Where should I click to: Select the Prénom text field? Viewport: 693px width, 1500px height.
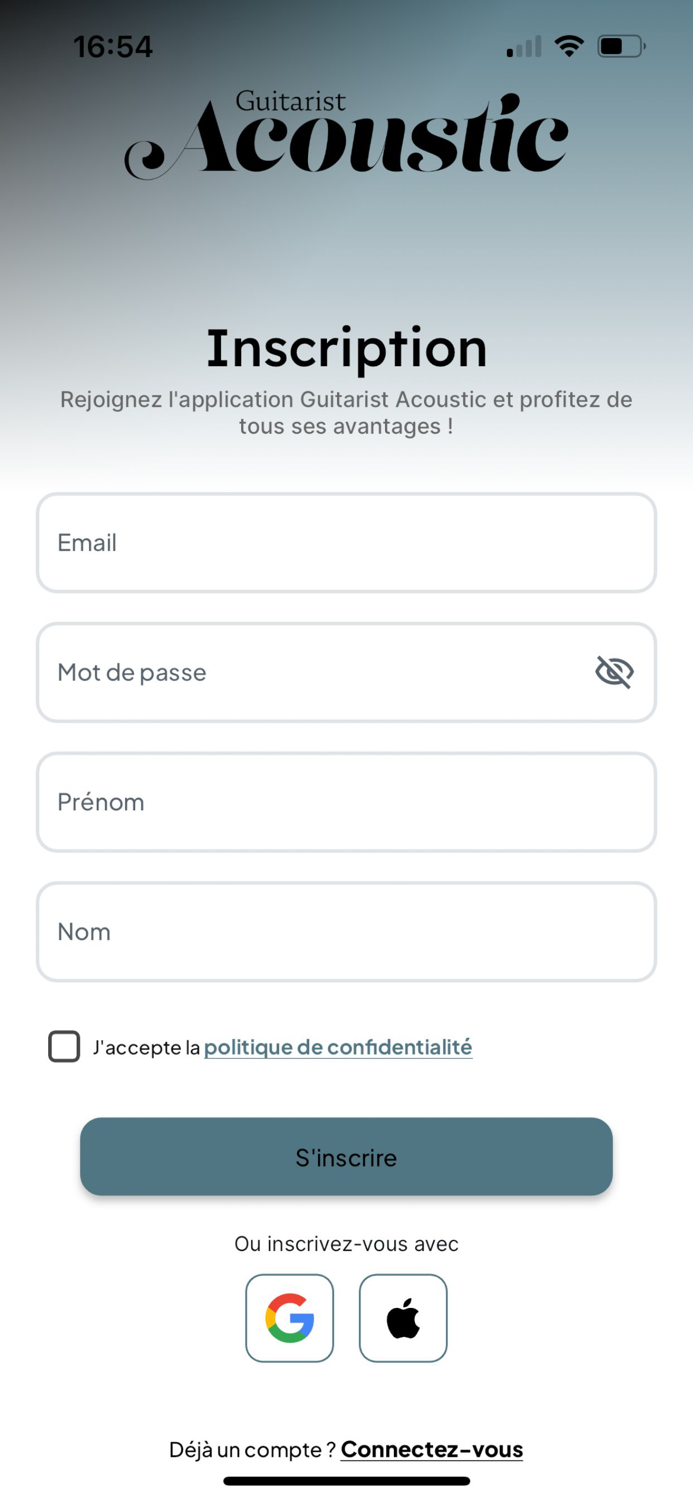point(346,802)
